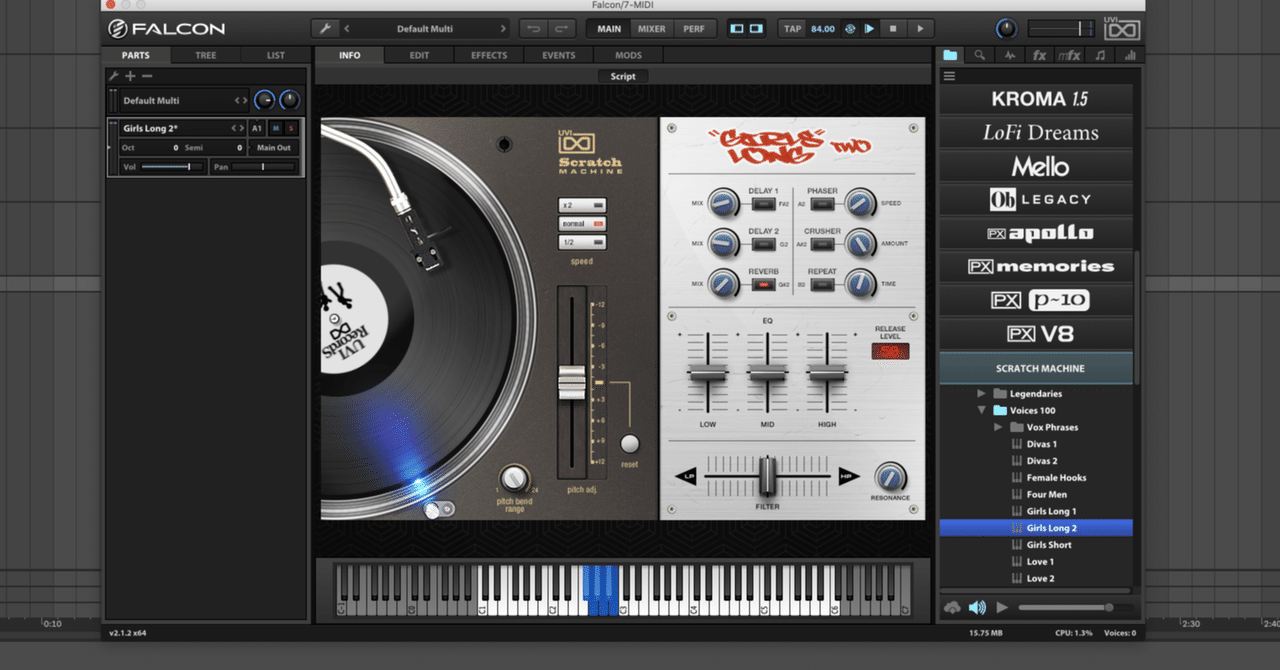
Task: Open the Default Multi preset arrows in Parts
Action: pyautogui.click(x=240, y=101)
